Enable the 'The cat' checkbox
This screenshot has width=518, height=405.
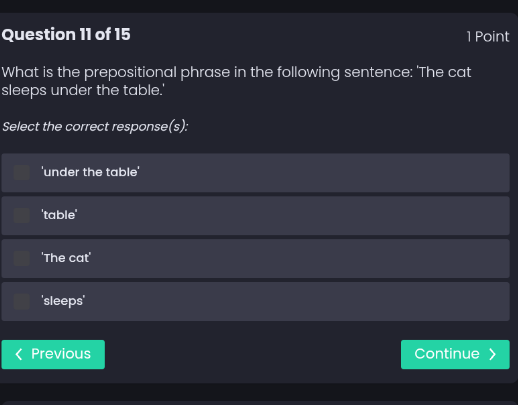[x=22, y=258]
